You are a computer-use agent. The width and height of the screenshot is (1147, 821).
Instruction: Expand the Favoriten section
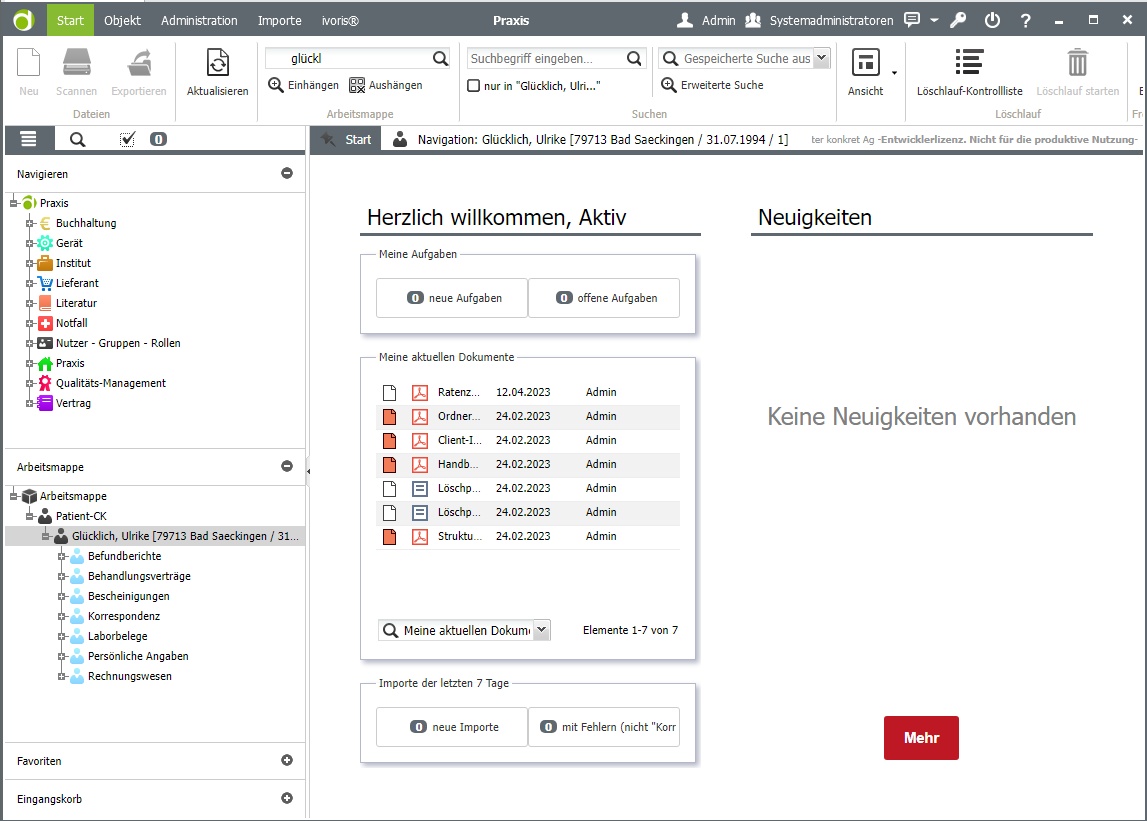(x=287, y=761)
